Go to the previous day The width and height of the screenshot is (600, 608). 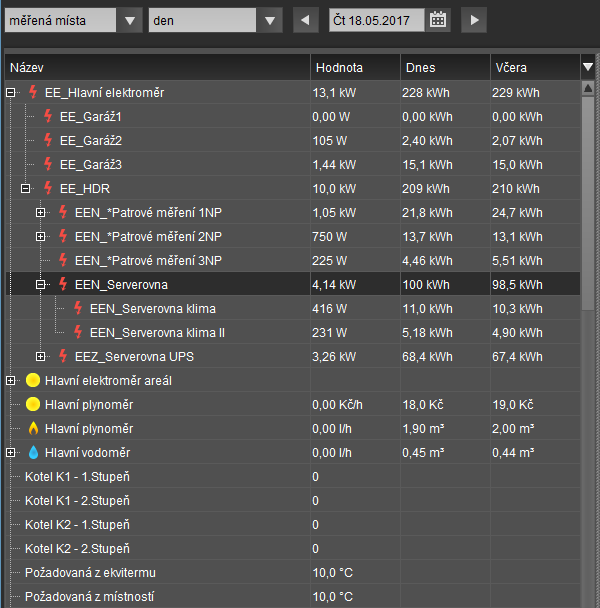coord(304,19)
